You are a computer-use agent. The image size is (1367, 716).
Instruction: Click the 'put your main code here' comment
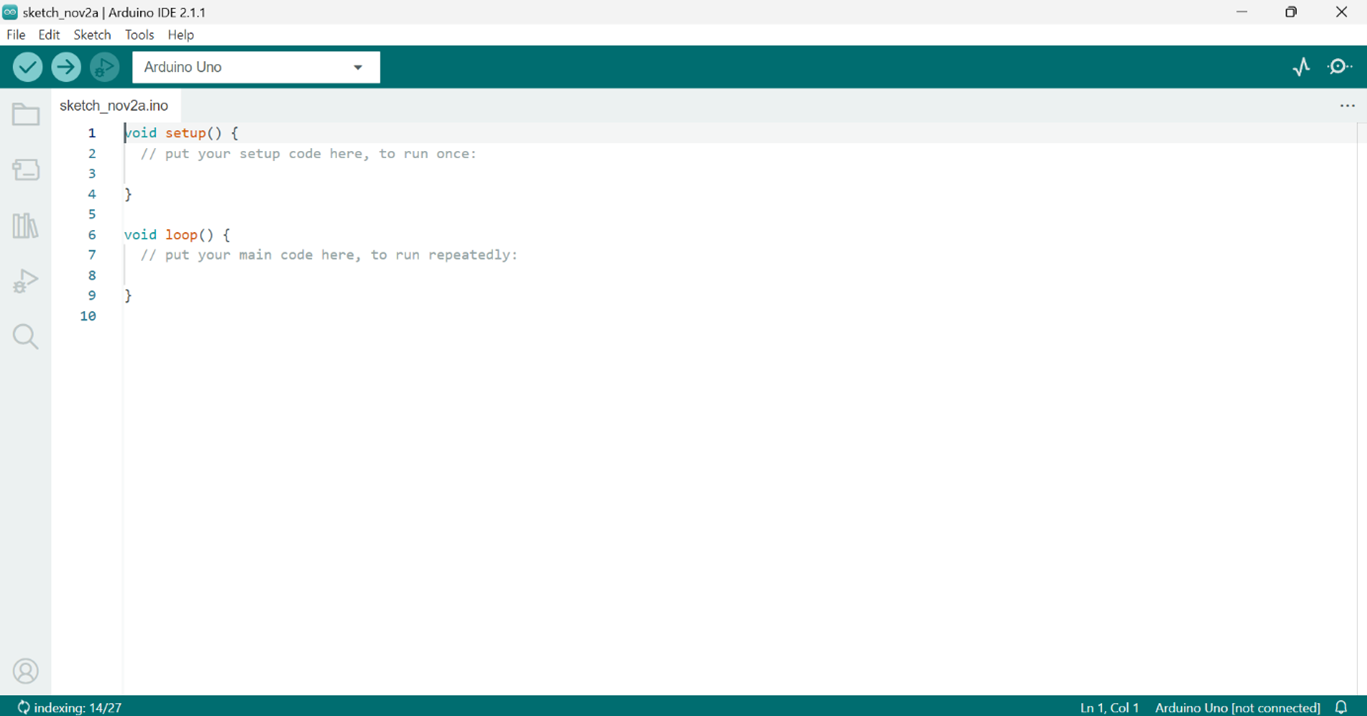tap(329, 255)
